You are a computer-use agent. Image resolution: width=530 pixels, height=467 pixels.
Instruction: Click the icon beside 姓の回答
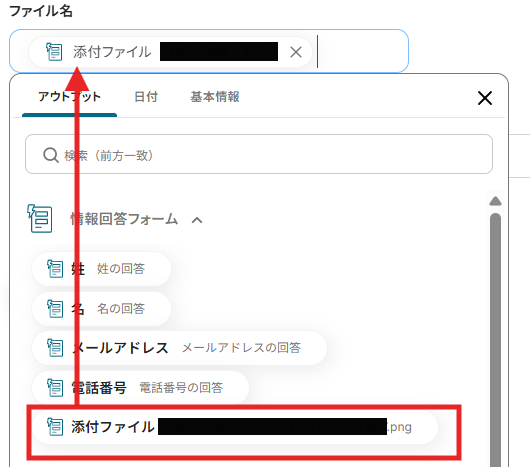55,269
